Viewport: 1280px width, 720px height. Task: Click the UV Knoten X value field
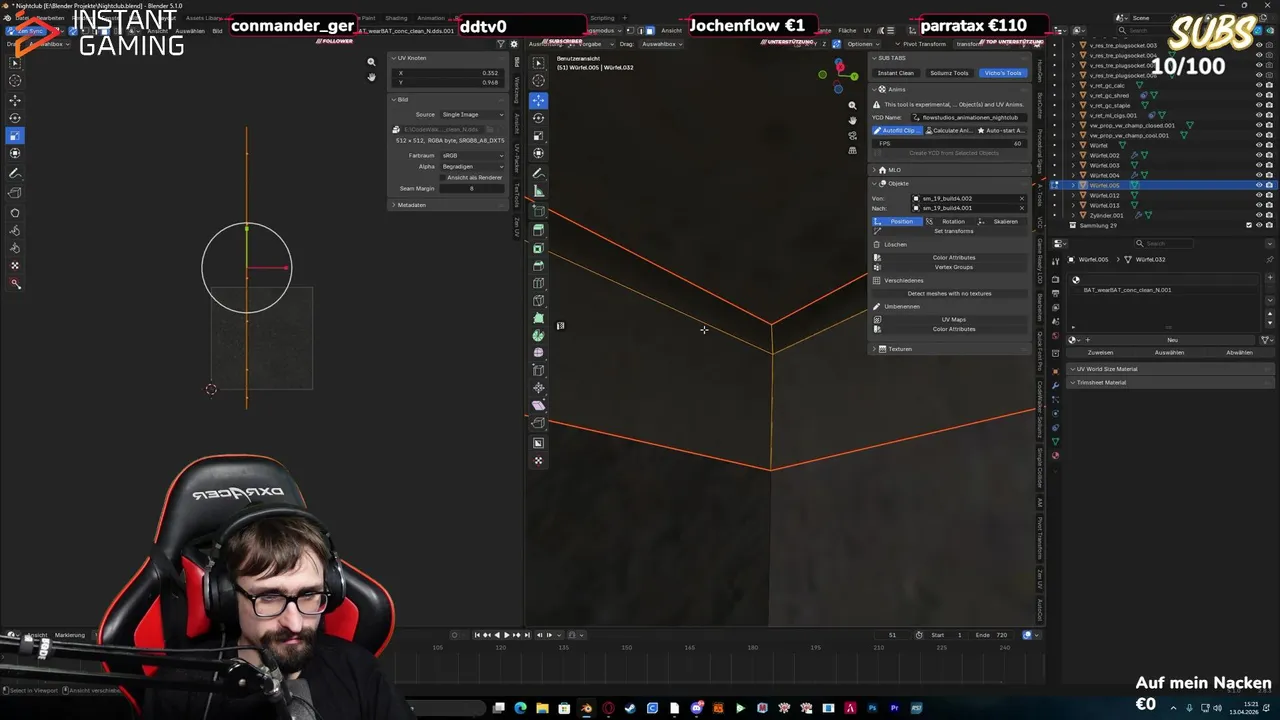448,73
